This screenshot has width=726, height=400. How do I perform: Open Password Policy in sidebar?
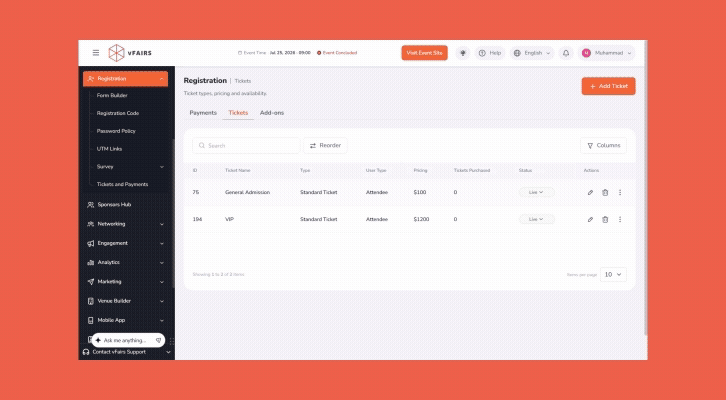click(x=116, y=131)
